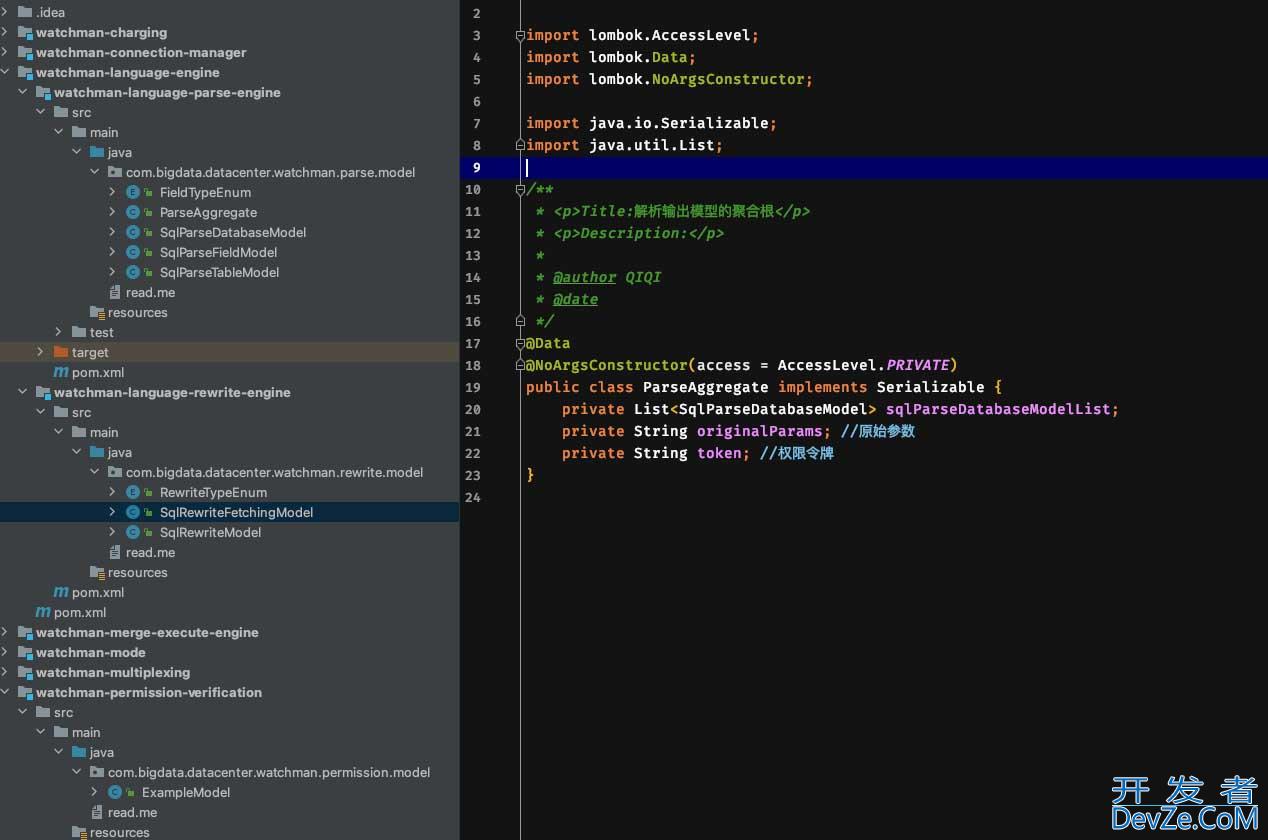The width and height of the screenshot is (1268, 840).
Task: Select ExampleModel in the project tree
Action: tap(186, 792)
